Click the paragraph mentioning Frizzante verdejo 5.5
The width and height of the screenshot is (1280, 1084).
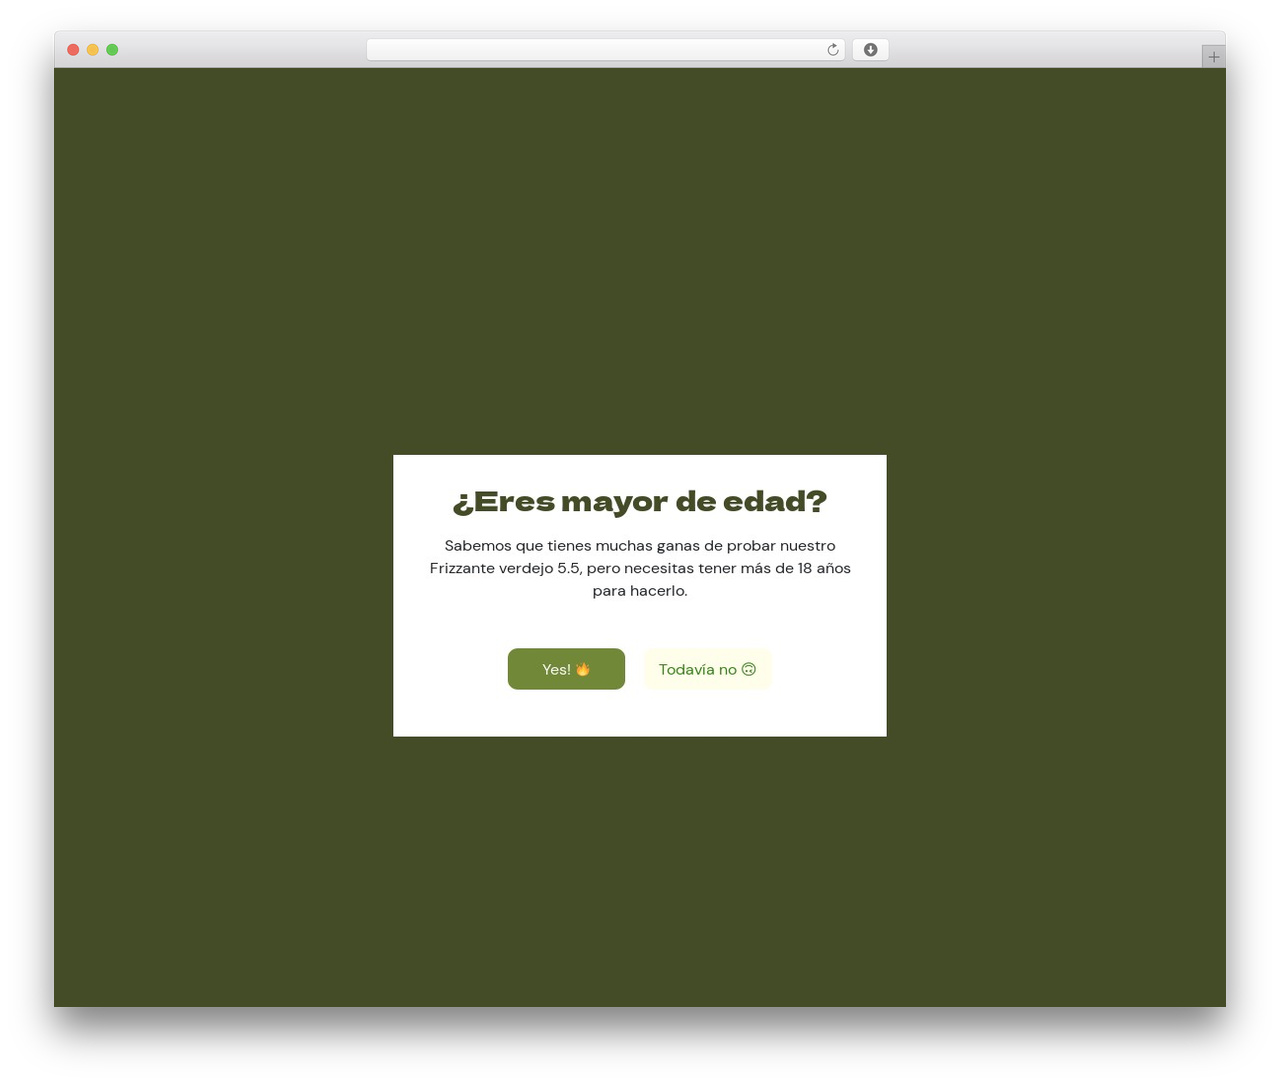click(x=640, y=568)
